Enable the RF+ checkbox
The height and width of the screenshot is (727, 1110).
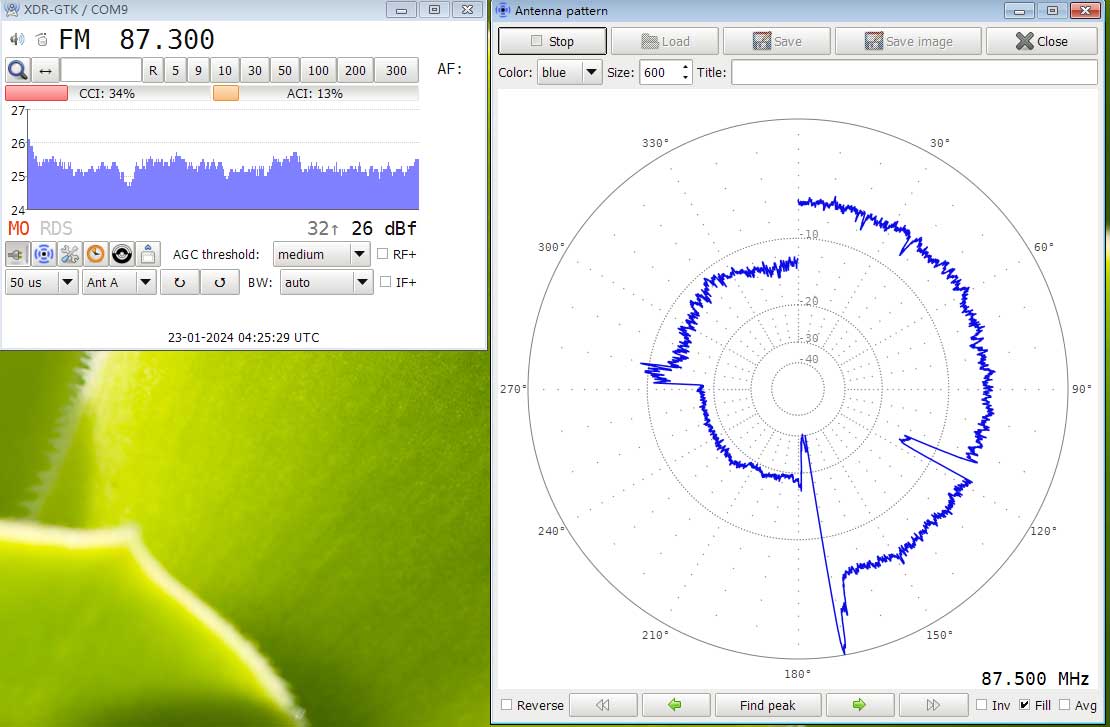pos(384,254)
